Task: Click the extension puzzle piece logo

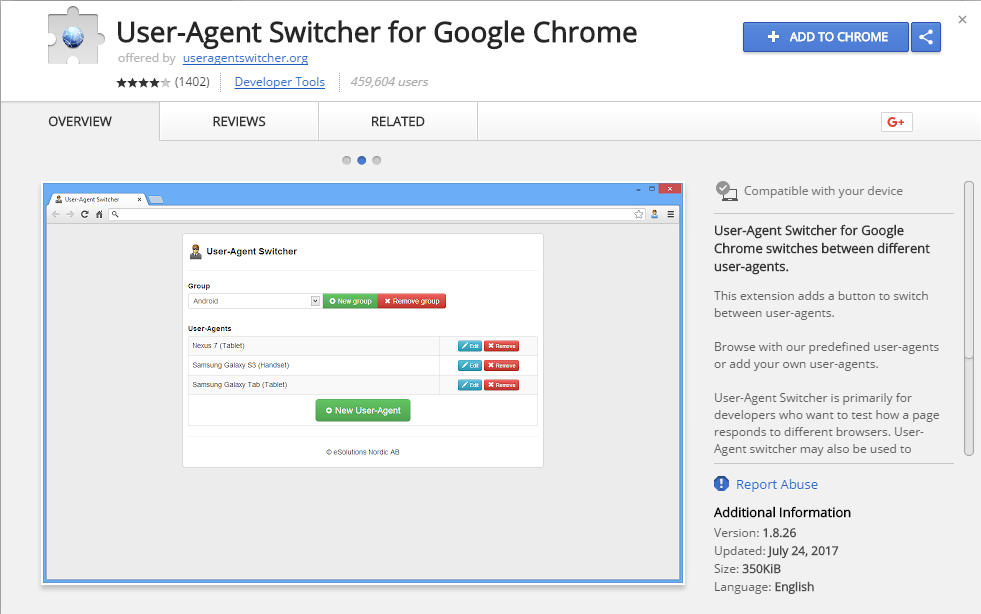Action: pos(75,36)
